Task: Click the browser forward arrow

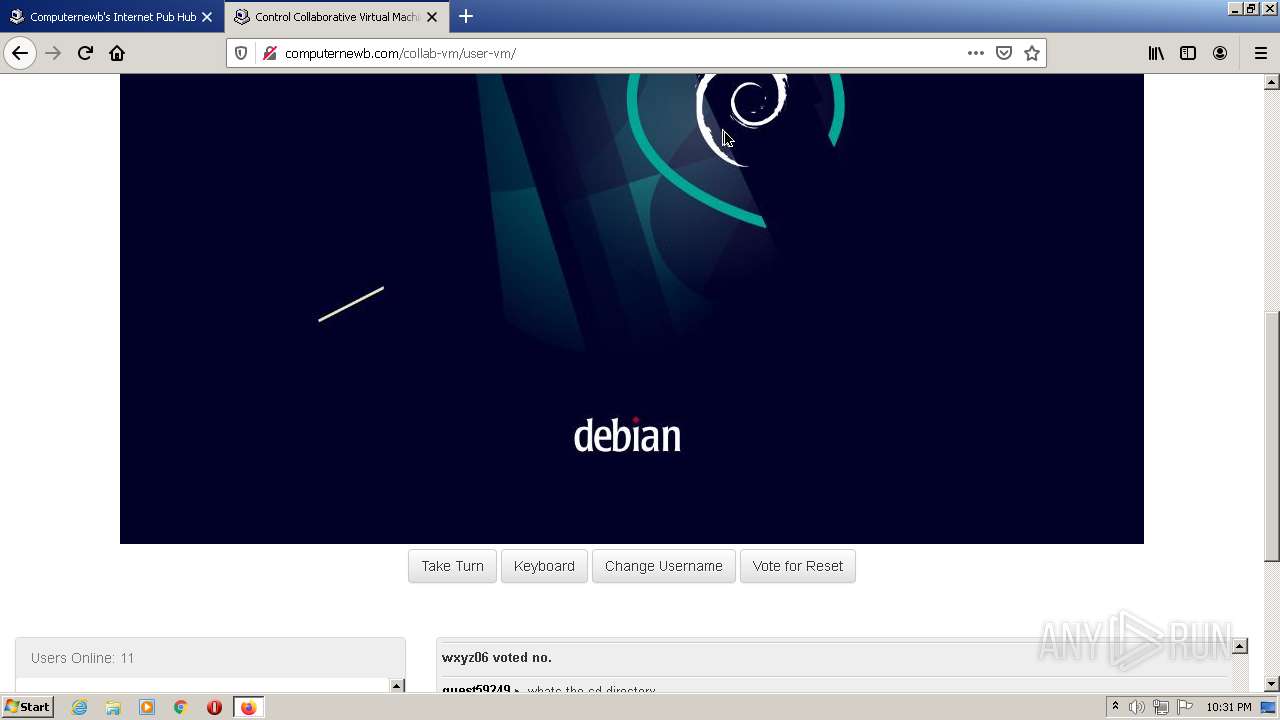Action: coord(53,53)
